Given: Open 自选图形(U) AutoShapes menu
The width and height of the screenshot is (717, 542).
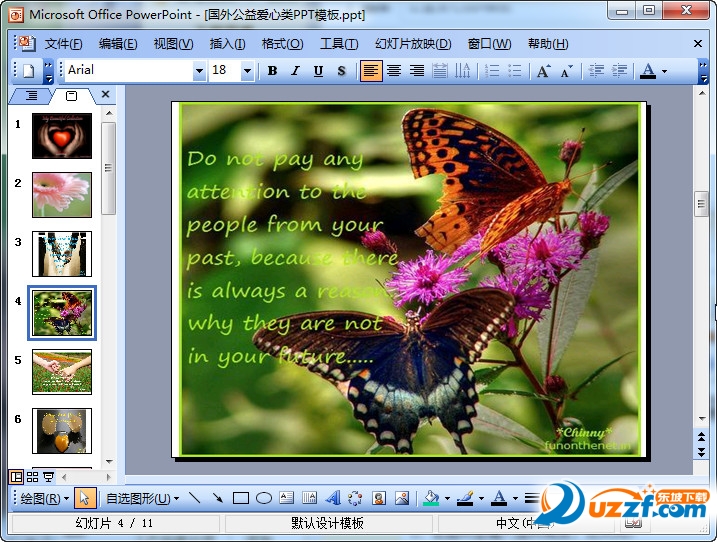Looking at the screenshot, I should coord(142,499).
